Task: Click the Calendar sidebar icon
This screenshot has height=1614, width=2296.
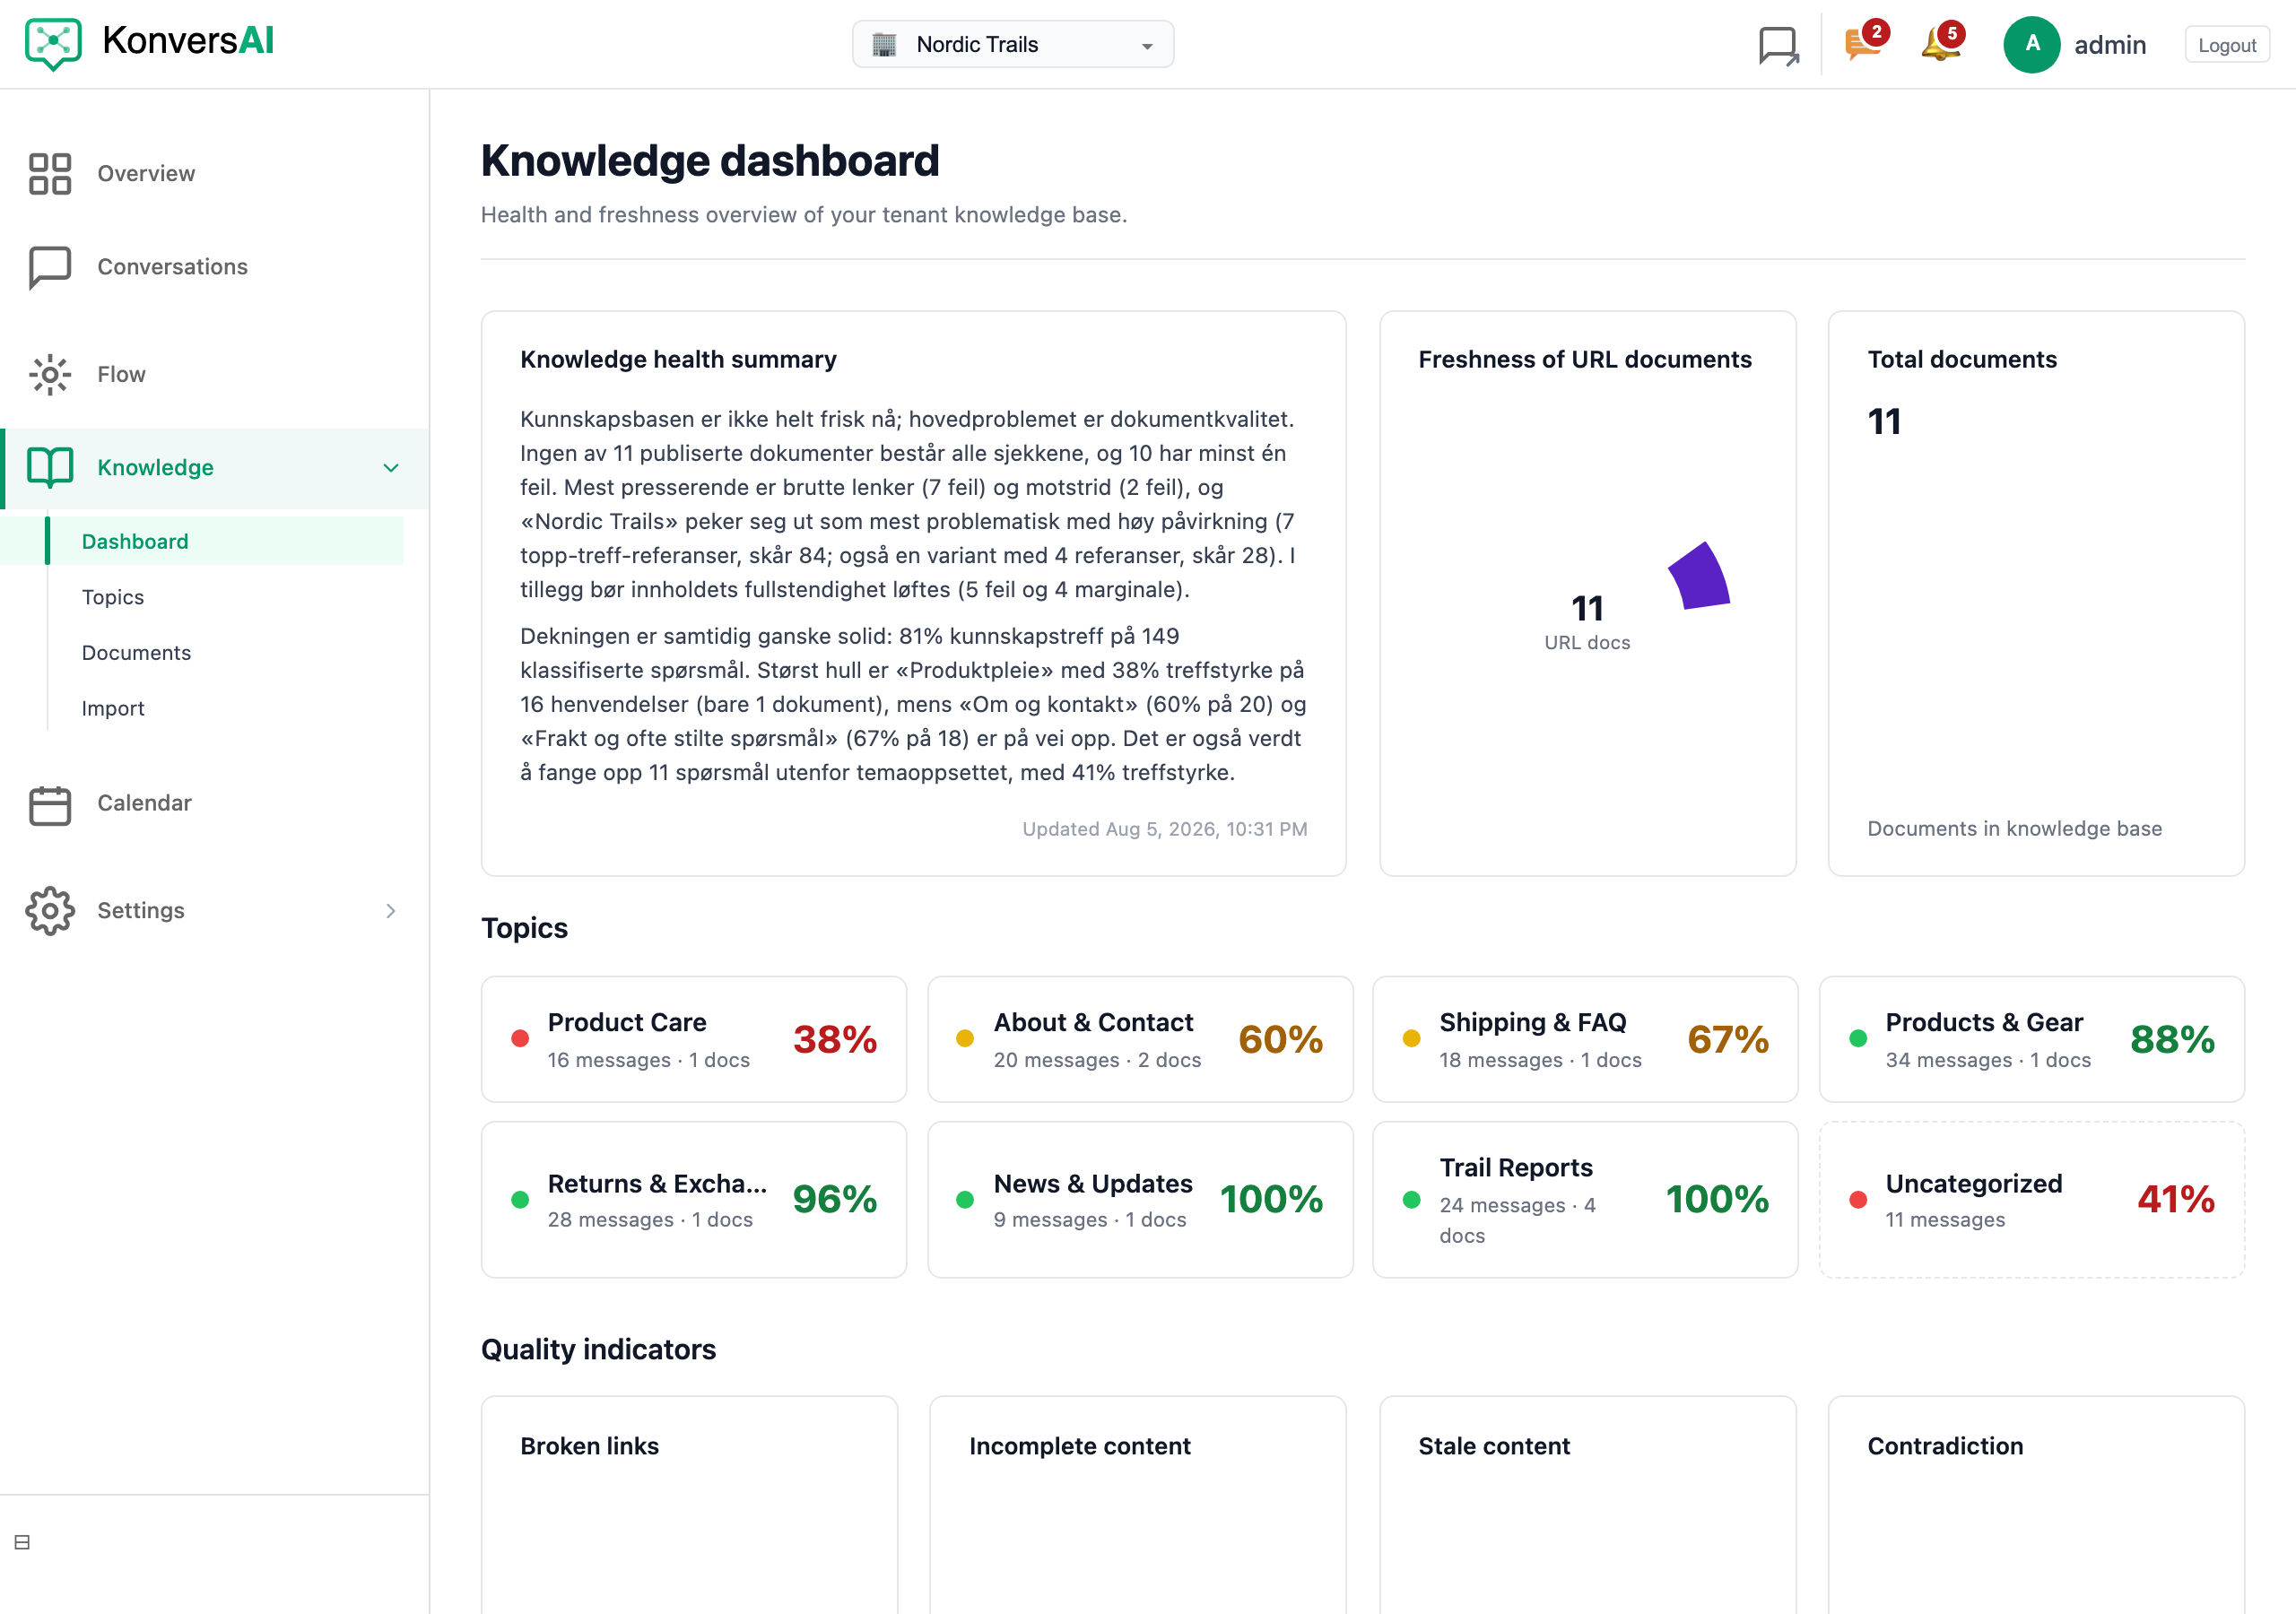Action: click(x=50, y=804)
